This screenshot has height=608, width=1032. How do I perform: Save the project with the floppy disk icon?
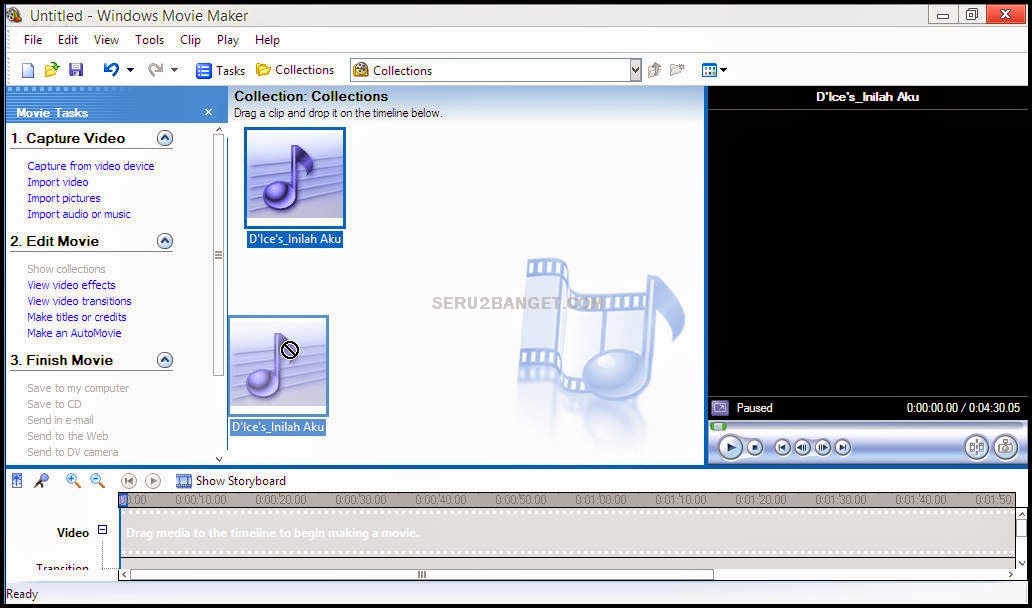pyautogui.click(x=76, y=70)
